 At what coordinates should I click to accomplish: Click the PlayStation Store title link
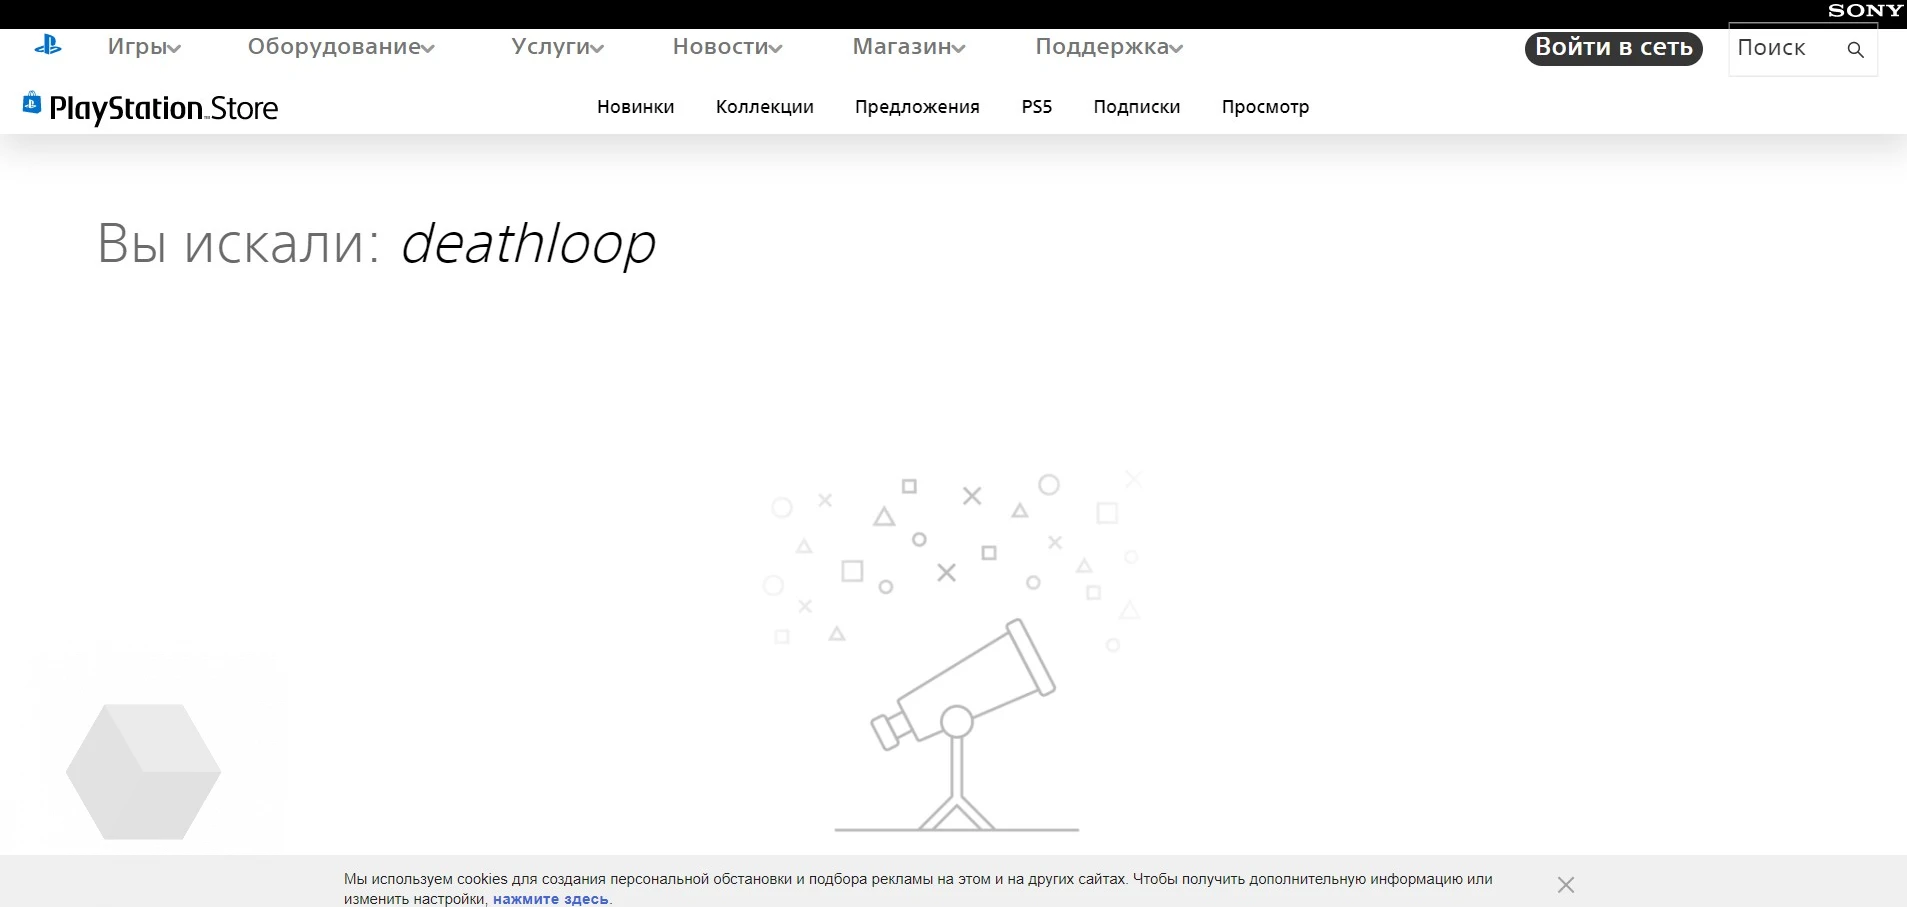164,108
